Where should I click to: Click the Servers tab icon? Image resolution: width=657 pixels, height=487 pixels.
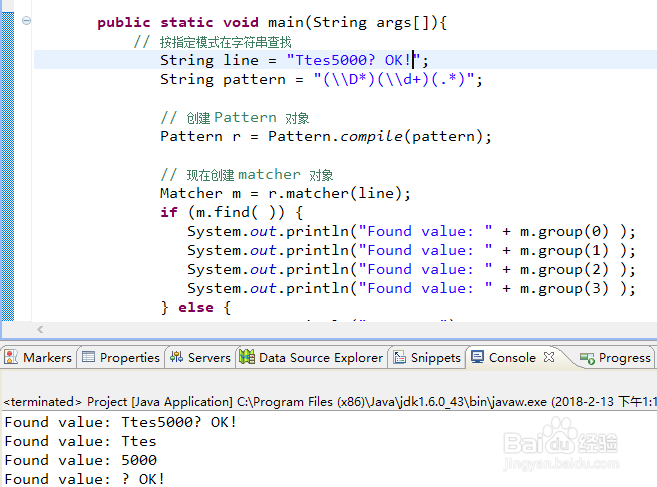pos(176,357)
